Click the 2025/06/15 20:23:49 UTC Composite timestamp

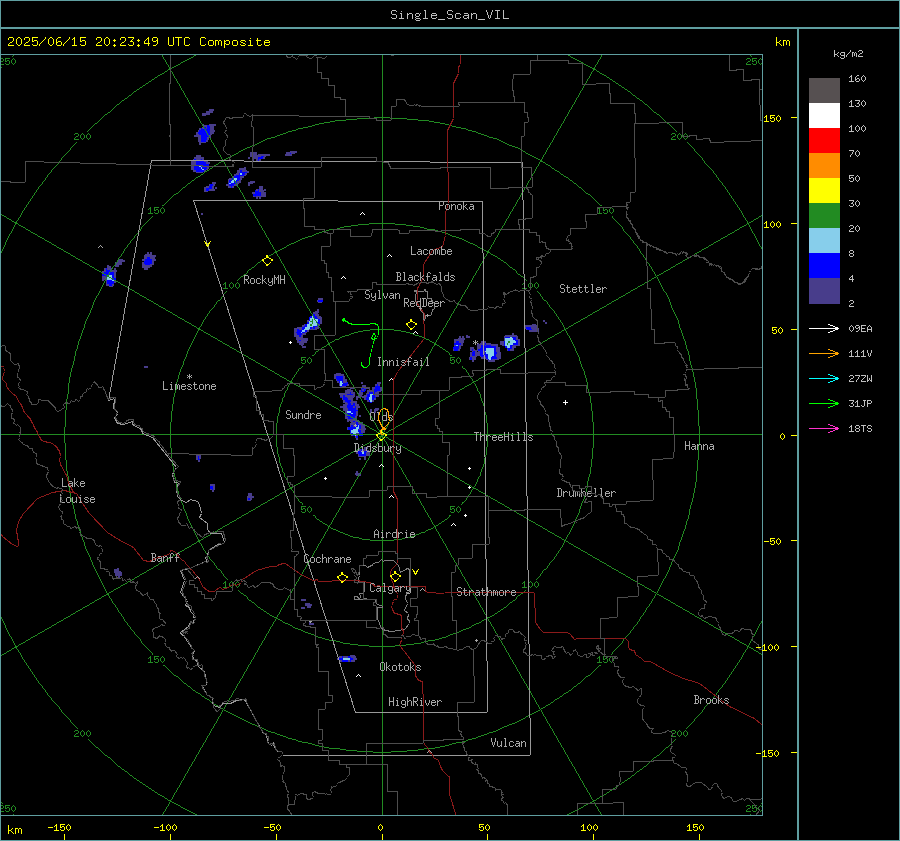point(138,42)
